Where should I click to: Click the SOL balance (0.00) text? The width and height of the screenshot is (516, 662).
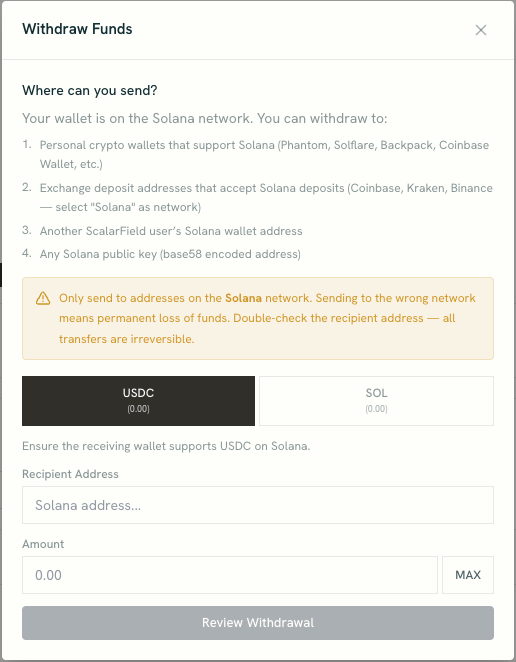pyautogui.click(x=376, y=409)
